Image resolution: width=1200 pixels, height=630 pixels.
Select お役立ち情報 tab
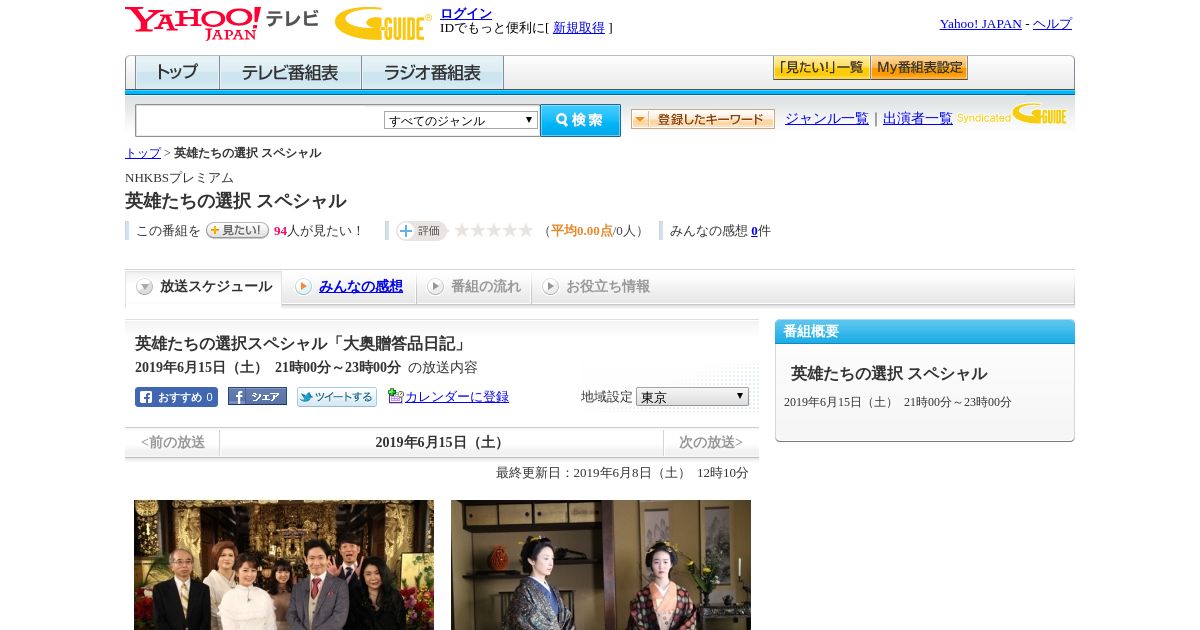click(596, 287)
